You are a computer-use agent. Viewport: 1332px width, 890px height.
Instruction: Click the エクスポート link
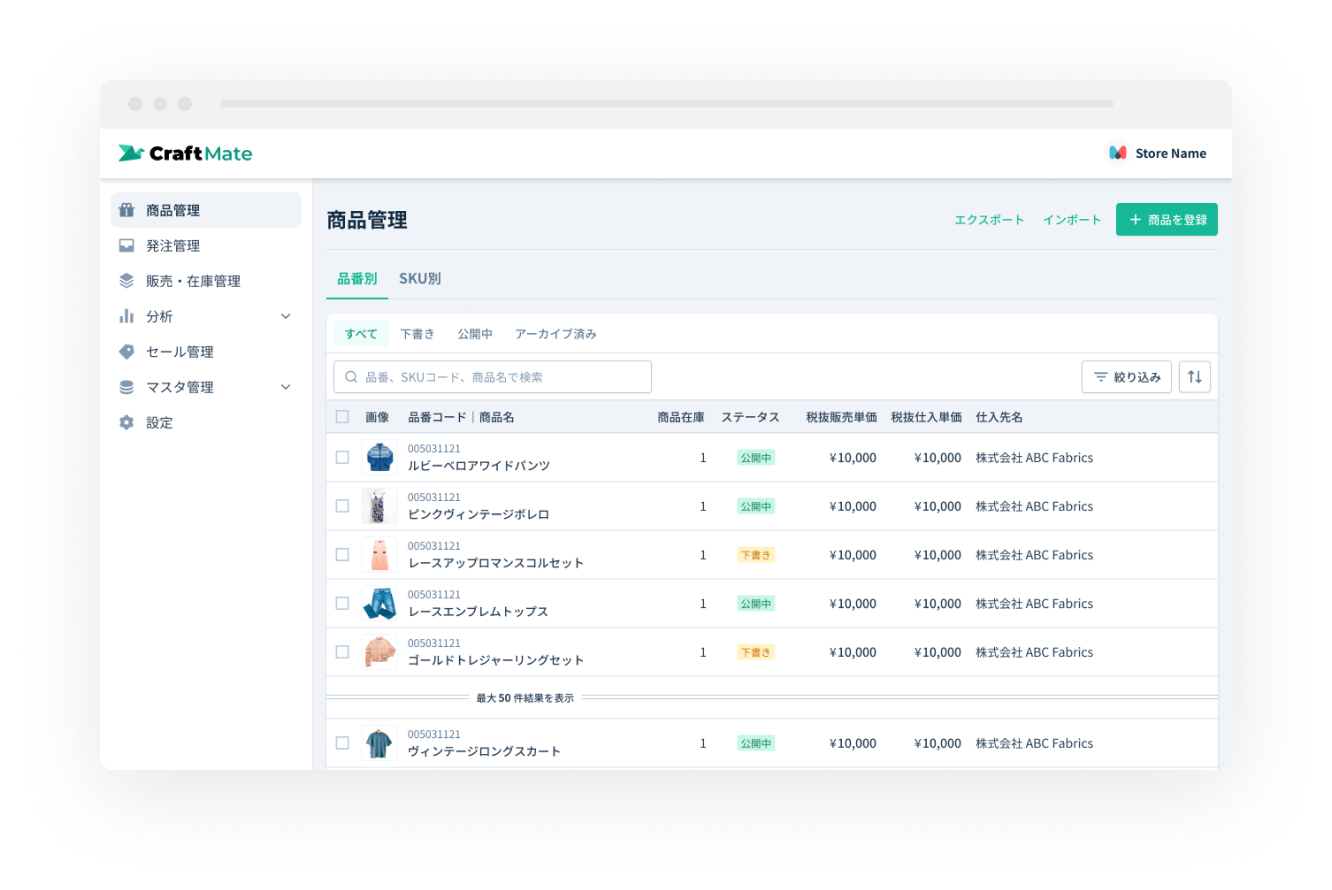click(989, 220)
